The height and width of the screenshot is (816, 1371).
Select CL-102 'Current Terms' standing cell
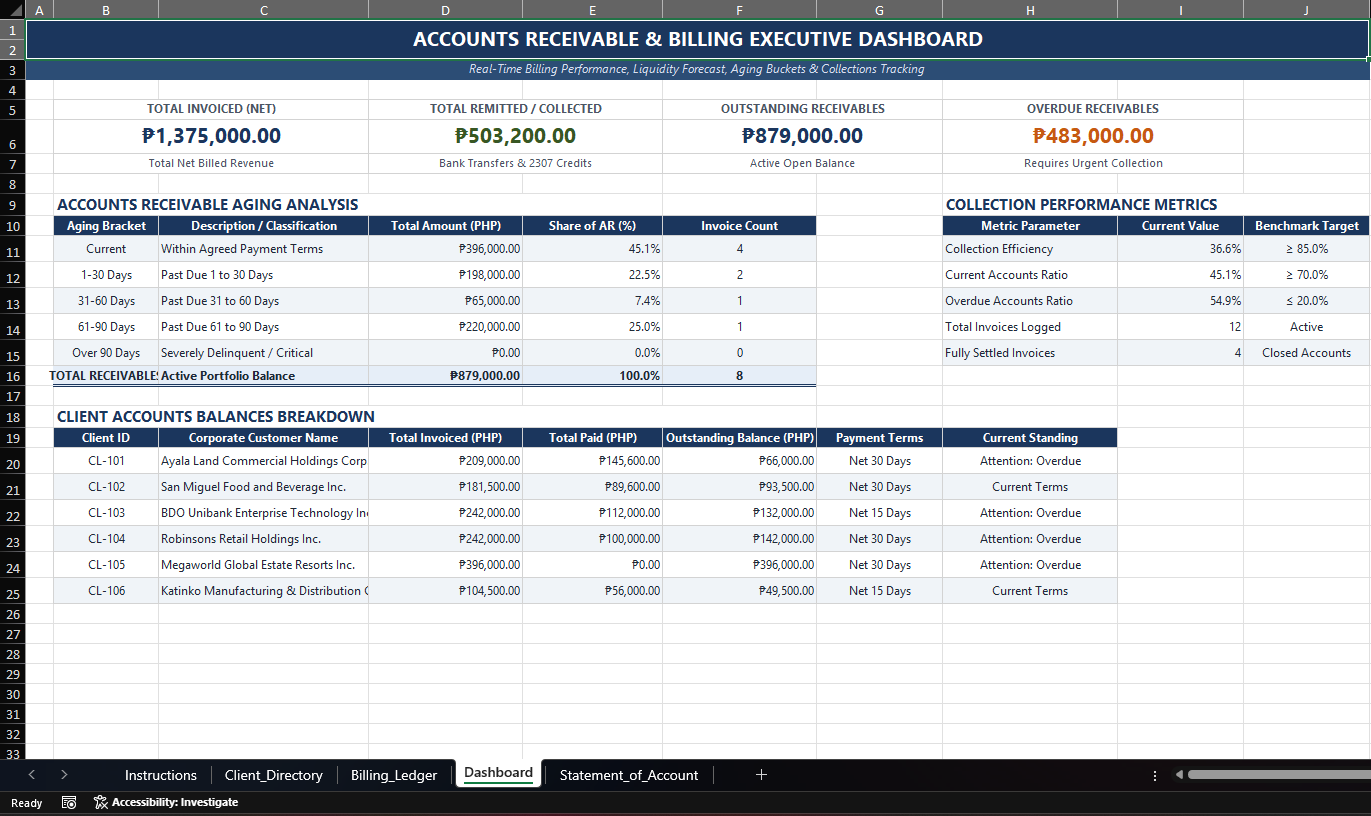pyautogui.click(x=1030, y=487)
